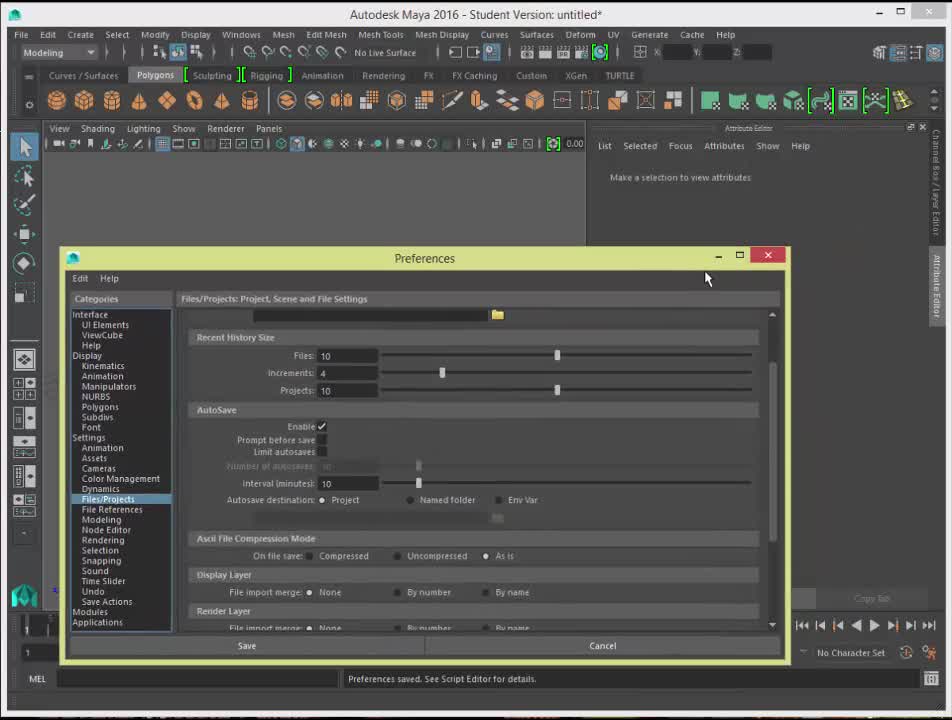Save the preferences

[247, 646]
